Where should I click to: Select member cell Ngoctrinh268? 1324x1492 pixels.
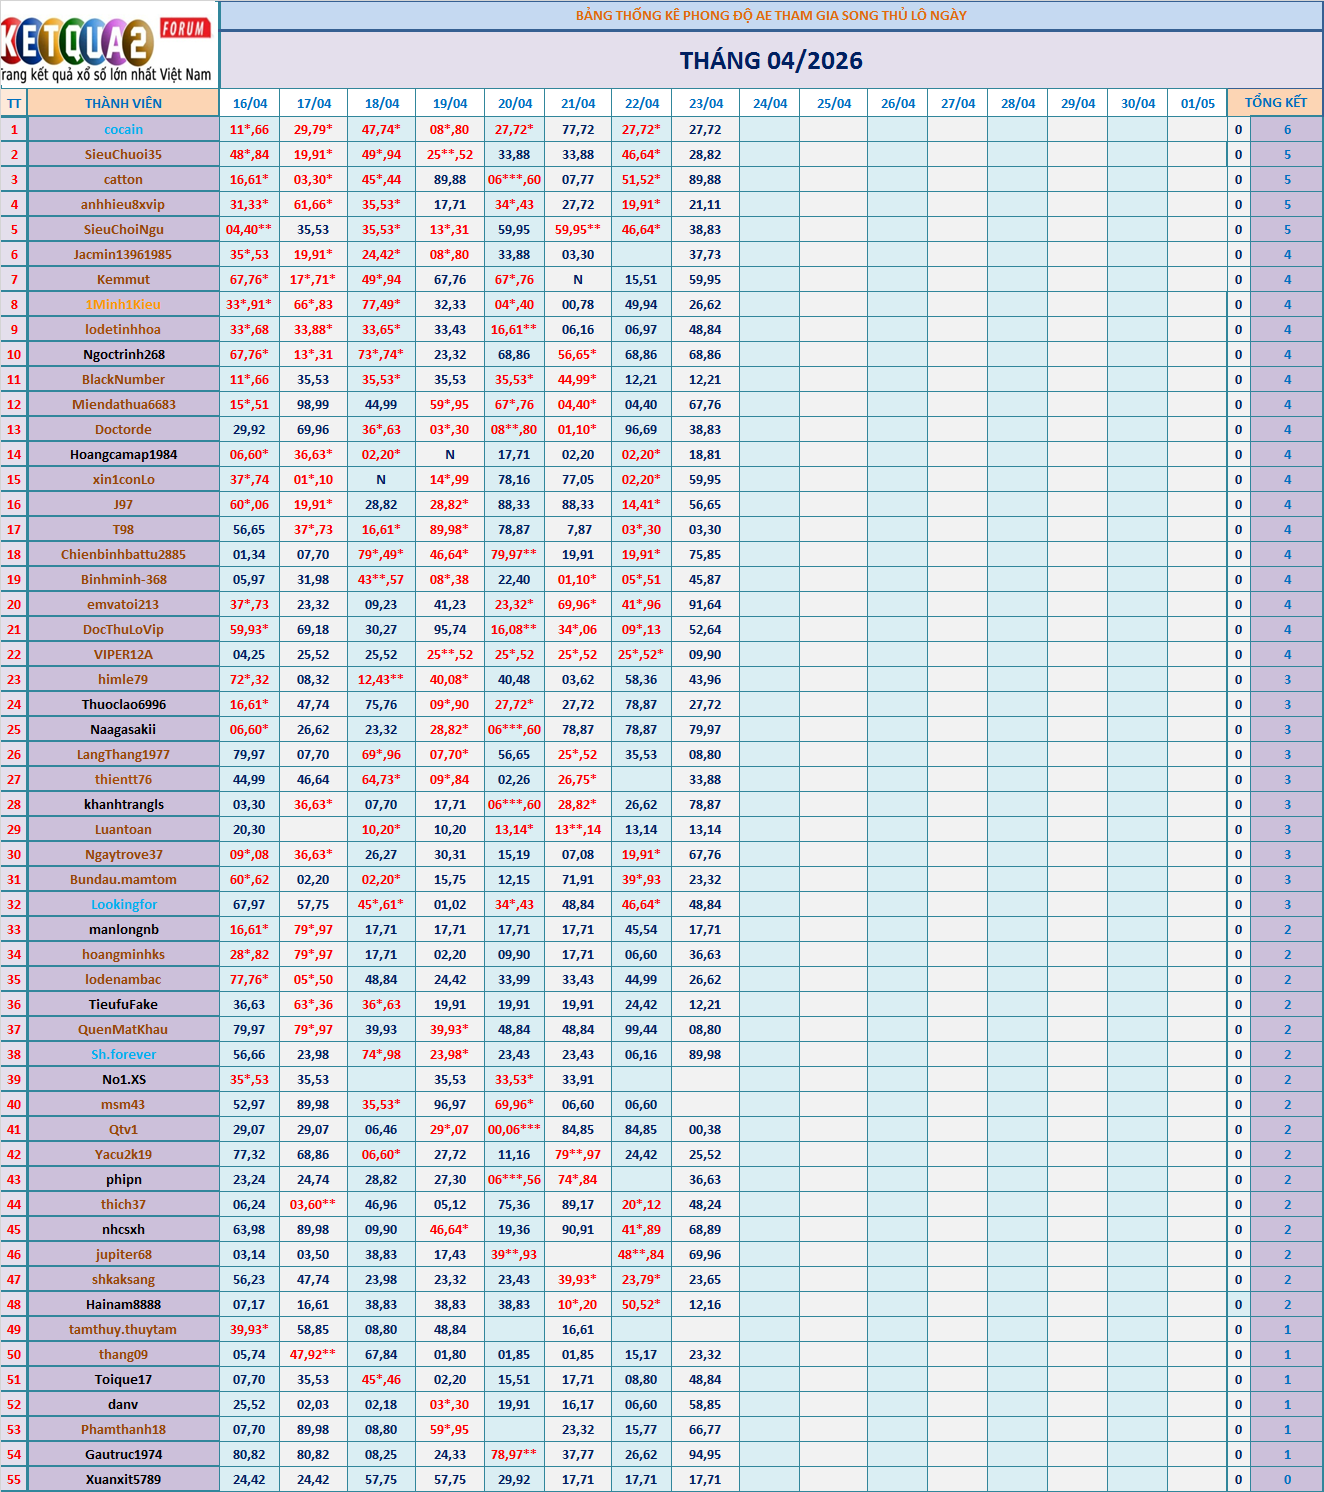point(123,354)
